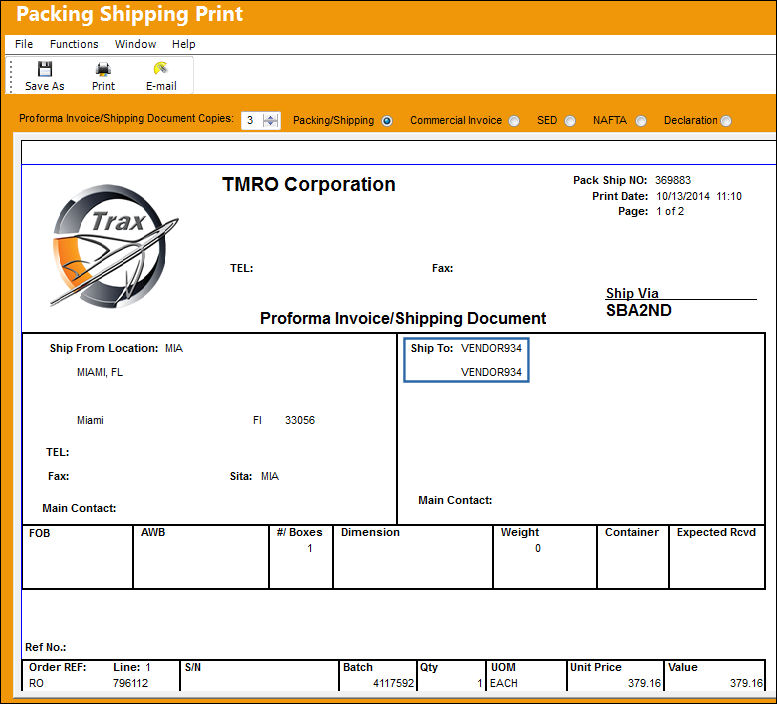
Task: Select the Commercial Invoice radio button
Action: click(x=514, y=121)
